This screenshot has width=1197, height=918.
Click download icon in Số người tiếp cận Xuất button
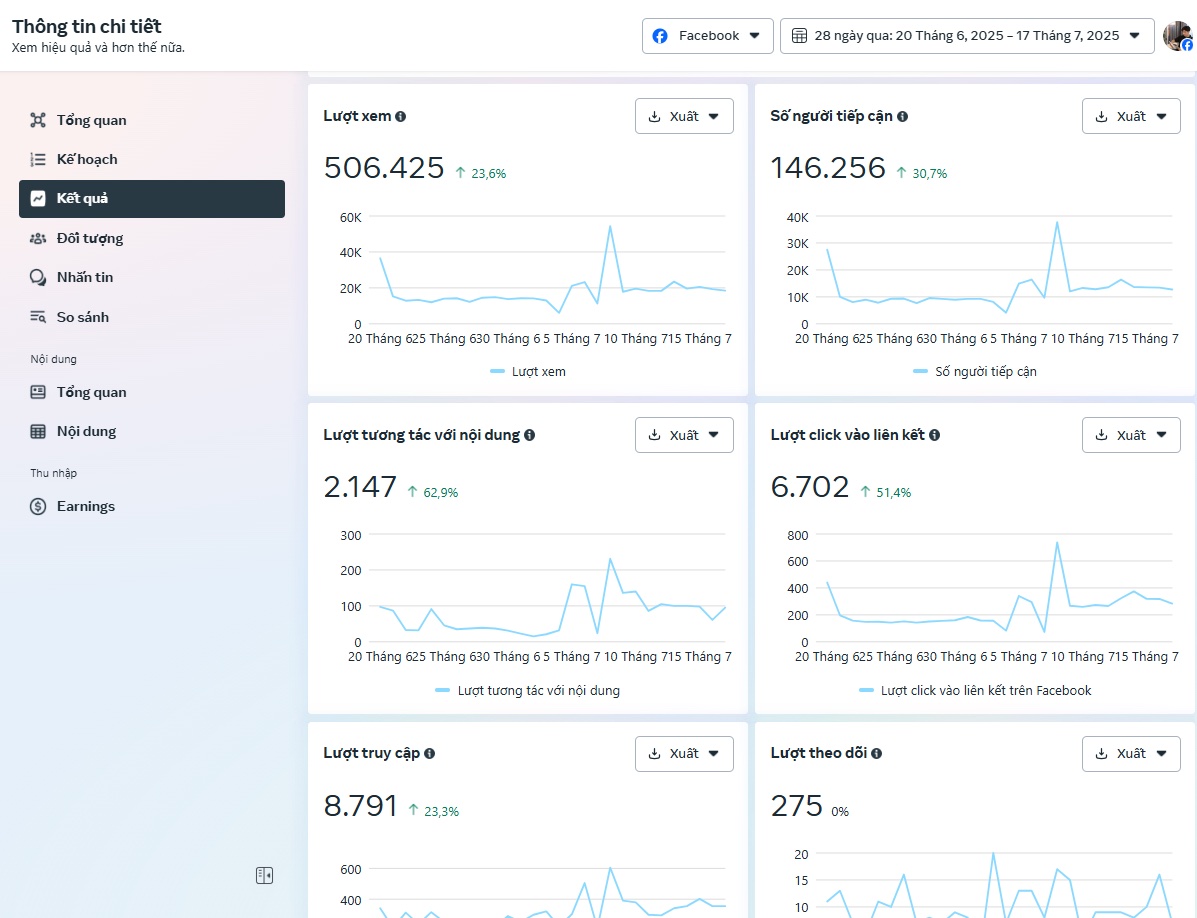point(1102,117)
